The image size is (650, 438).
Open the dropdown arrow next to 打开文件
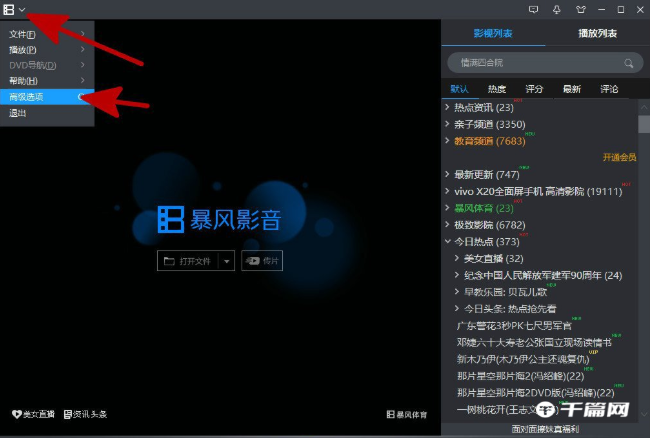[227, 261]
